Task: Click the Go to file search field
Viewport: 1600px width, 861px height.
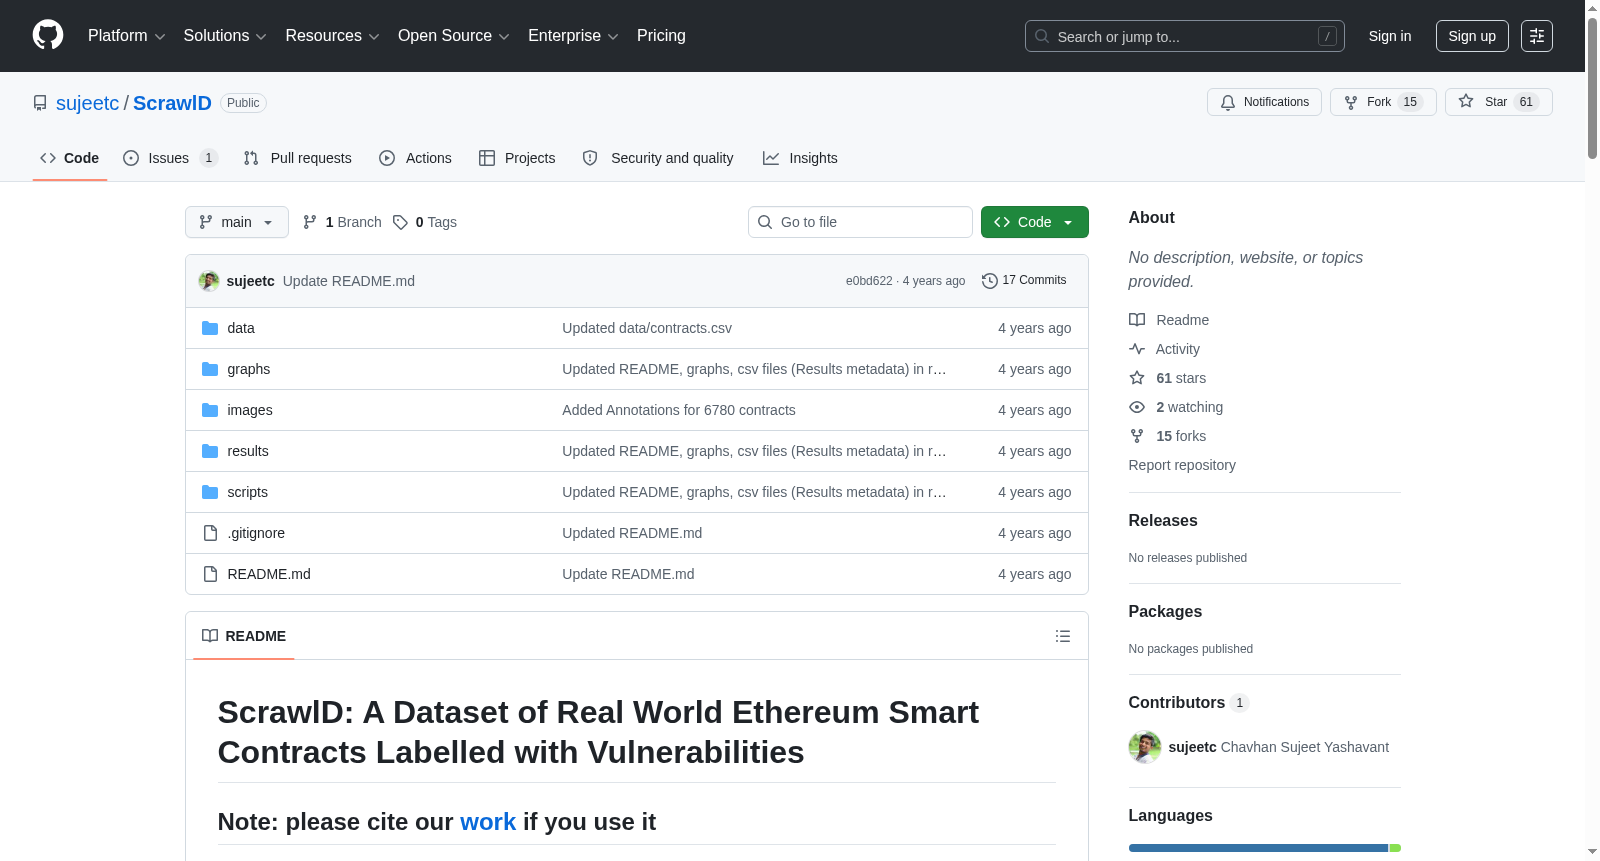Action: (860, 222)
